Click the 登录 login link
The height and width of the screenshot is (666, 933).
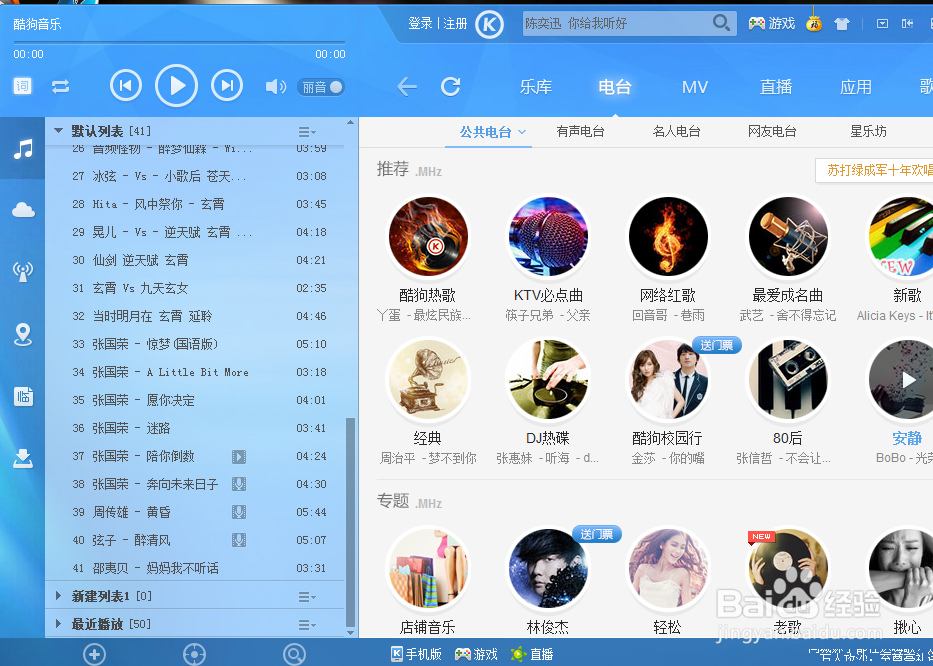coord(420,23)
